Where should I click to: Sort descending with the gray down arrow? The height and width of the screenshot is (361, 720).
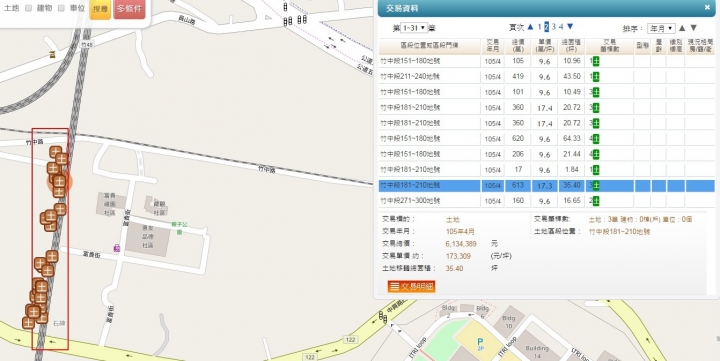(694, 28)
